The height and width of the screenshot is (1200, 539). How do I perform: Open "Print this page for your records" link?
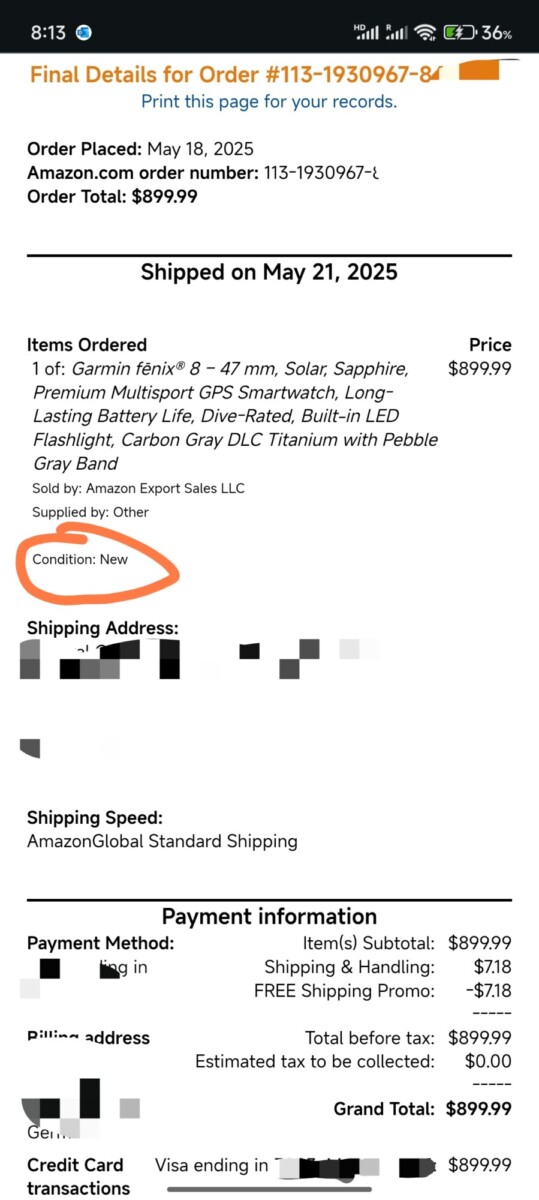[269, 101]
